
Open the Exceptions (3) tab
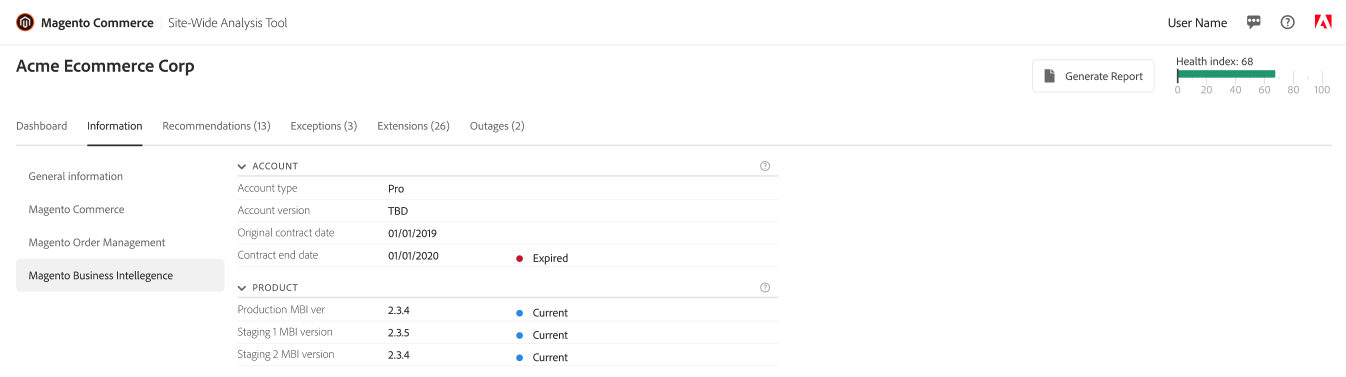pos(324,126)
